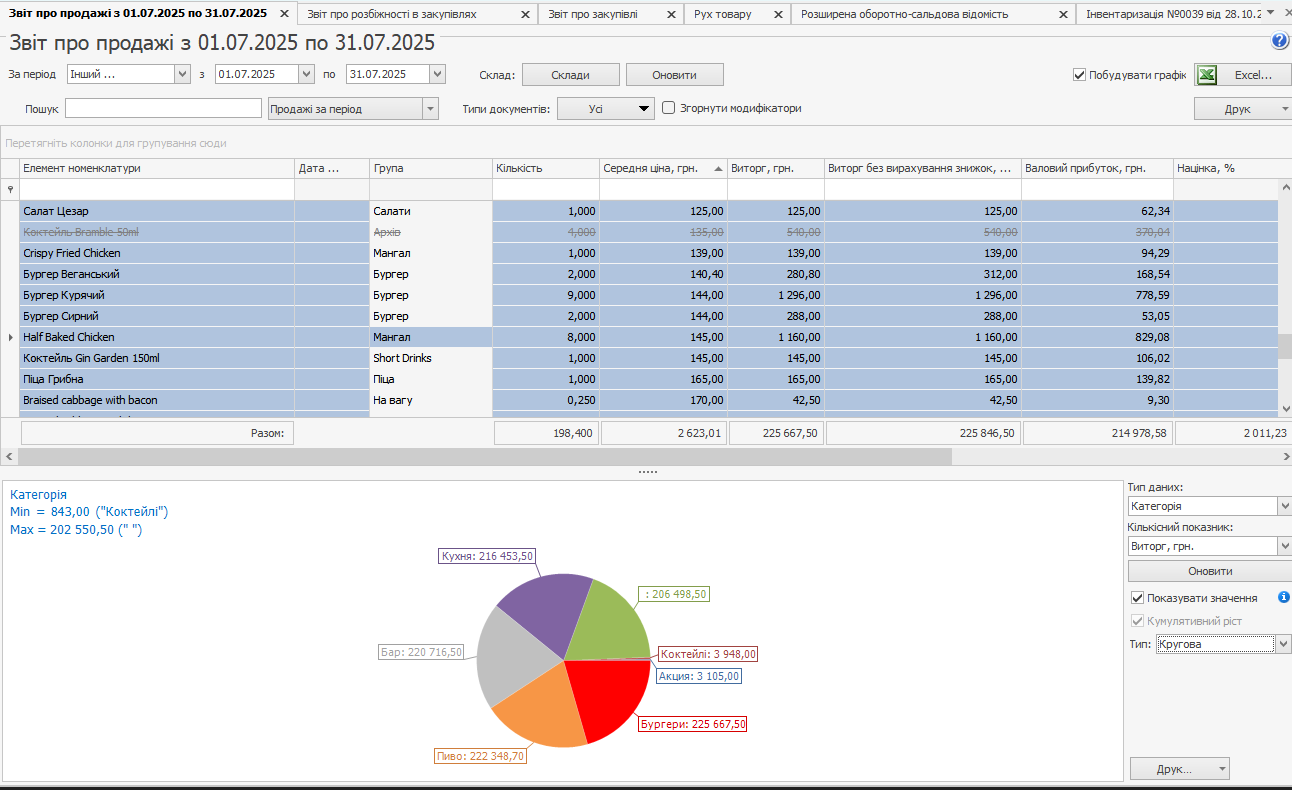Click the Склади button
The width and height of the screenshot is (1292, 790).
pos(569,75)
